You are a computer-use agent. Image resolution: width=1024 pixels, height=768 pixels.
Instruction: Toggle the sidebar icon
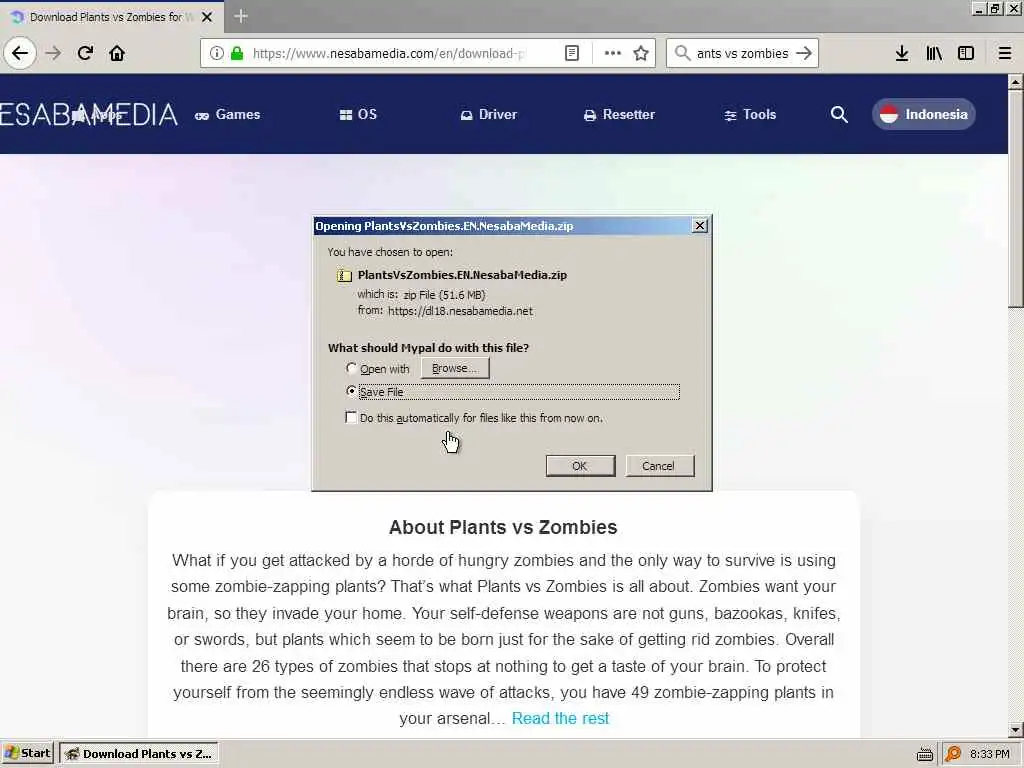click(x=966, y=53)
